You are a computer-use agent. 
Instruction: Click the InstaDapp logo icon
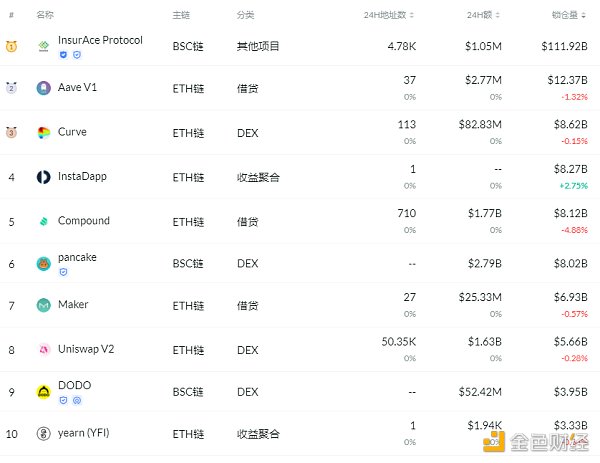(x=44, y=177)
